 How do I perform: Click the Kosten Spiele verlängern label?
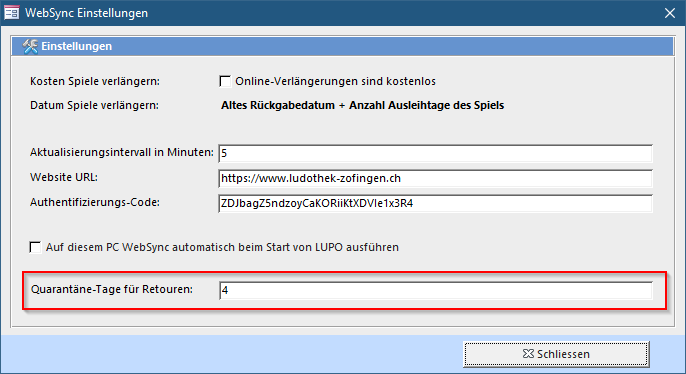click(95, 81)
